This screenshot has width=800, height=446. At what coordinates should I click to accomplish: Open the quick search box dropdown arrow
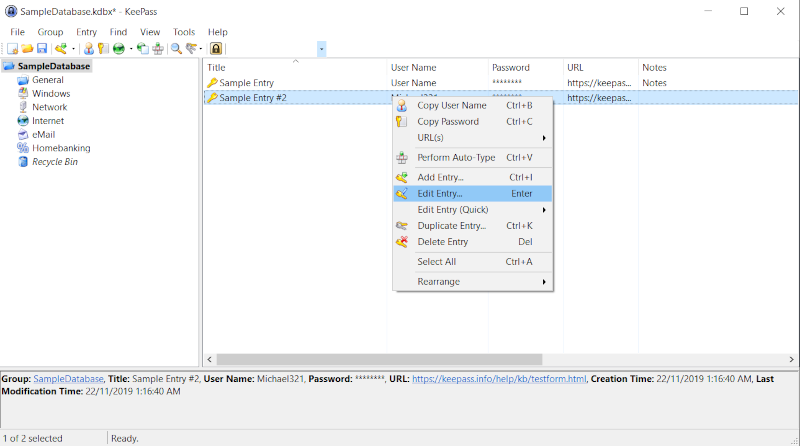pos(321,49)
